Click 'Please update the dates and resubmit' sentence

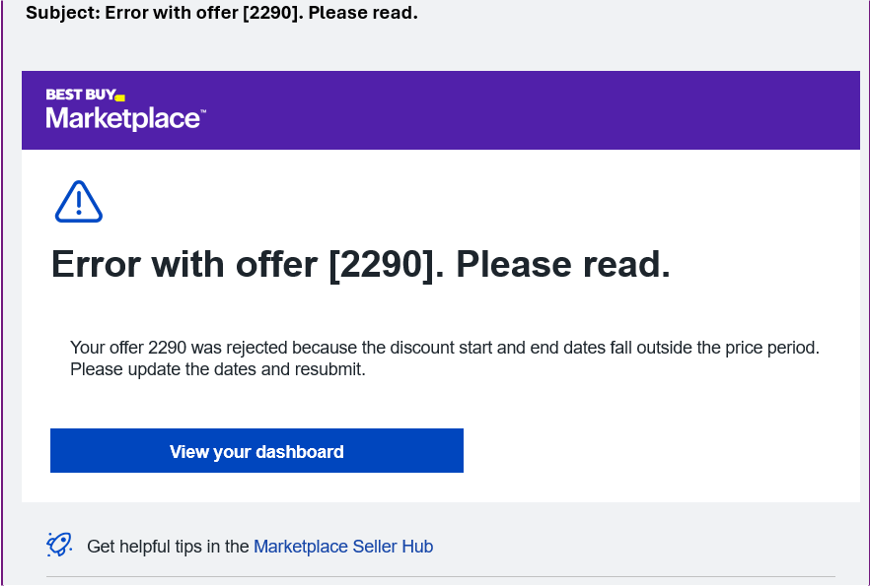[218, 369]
